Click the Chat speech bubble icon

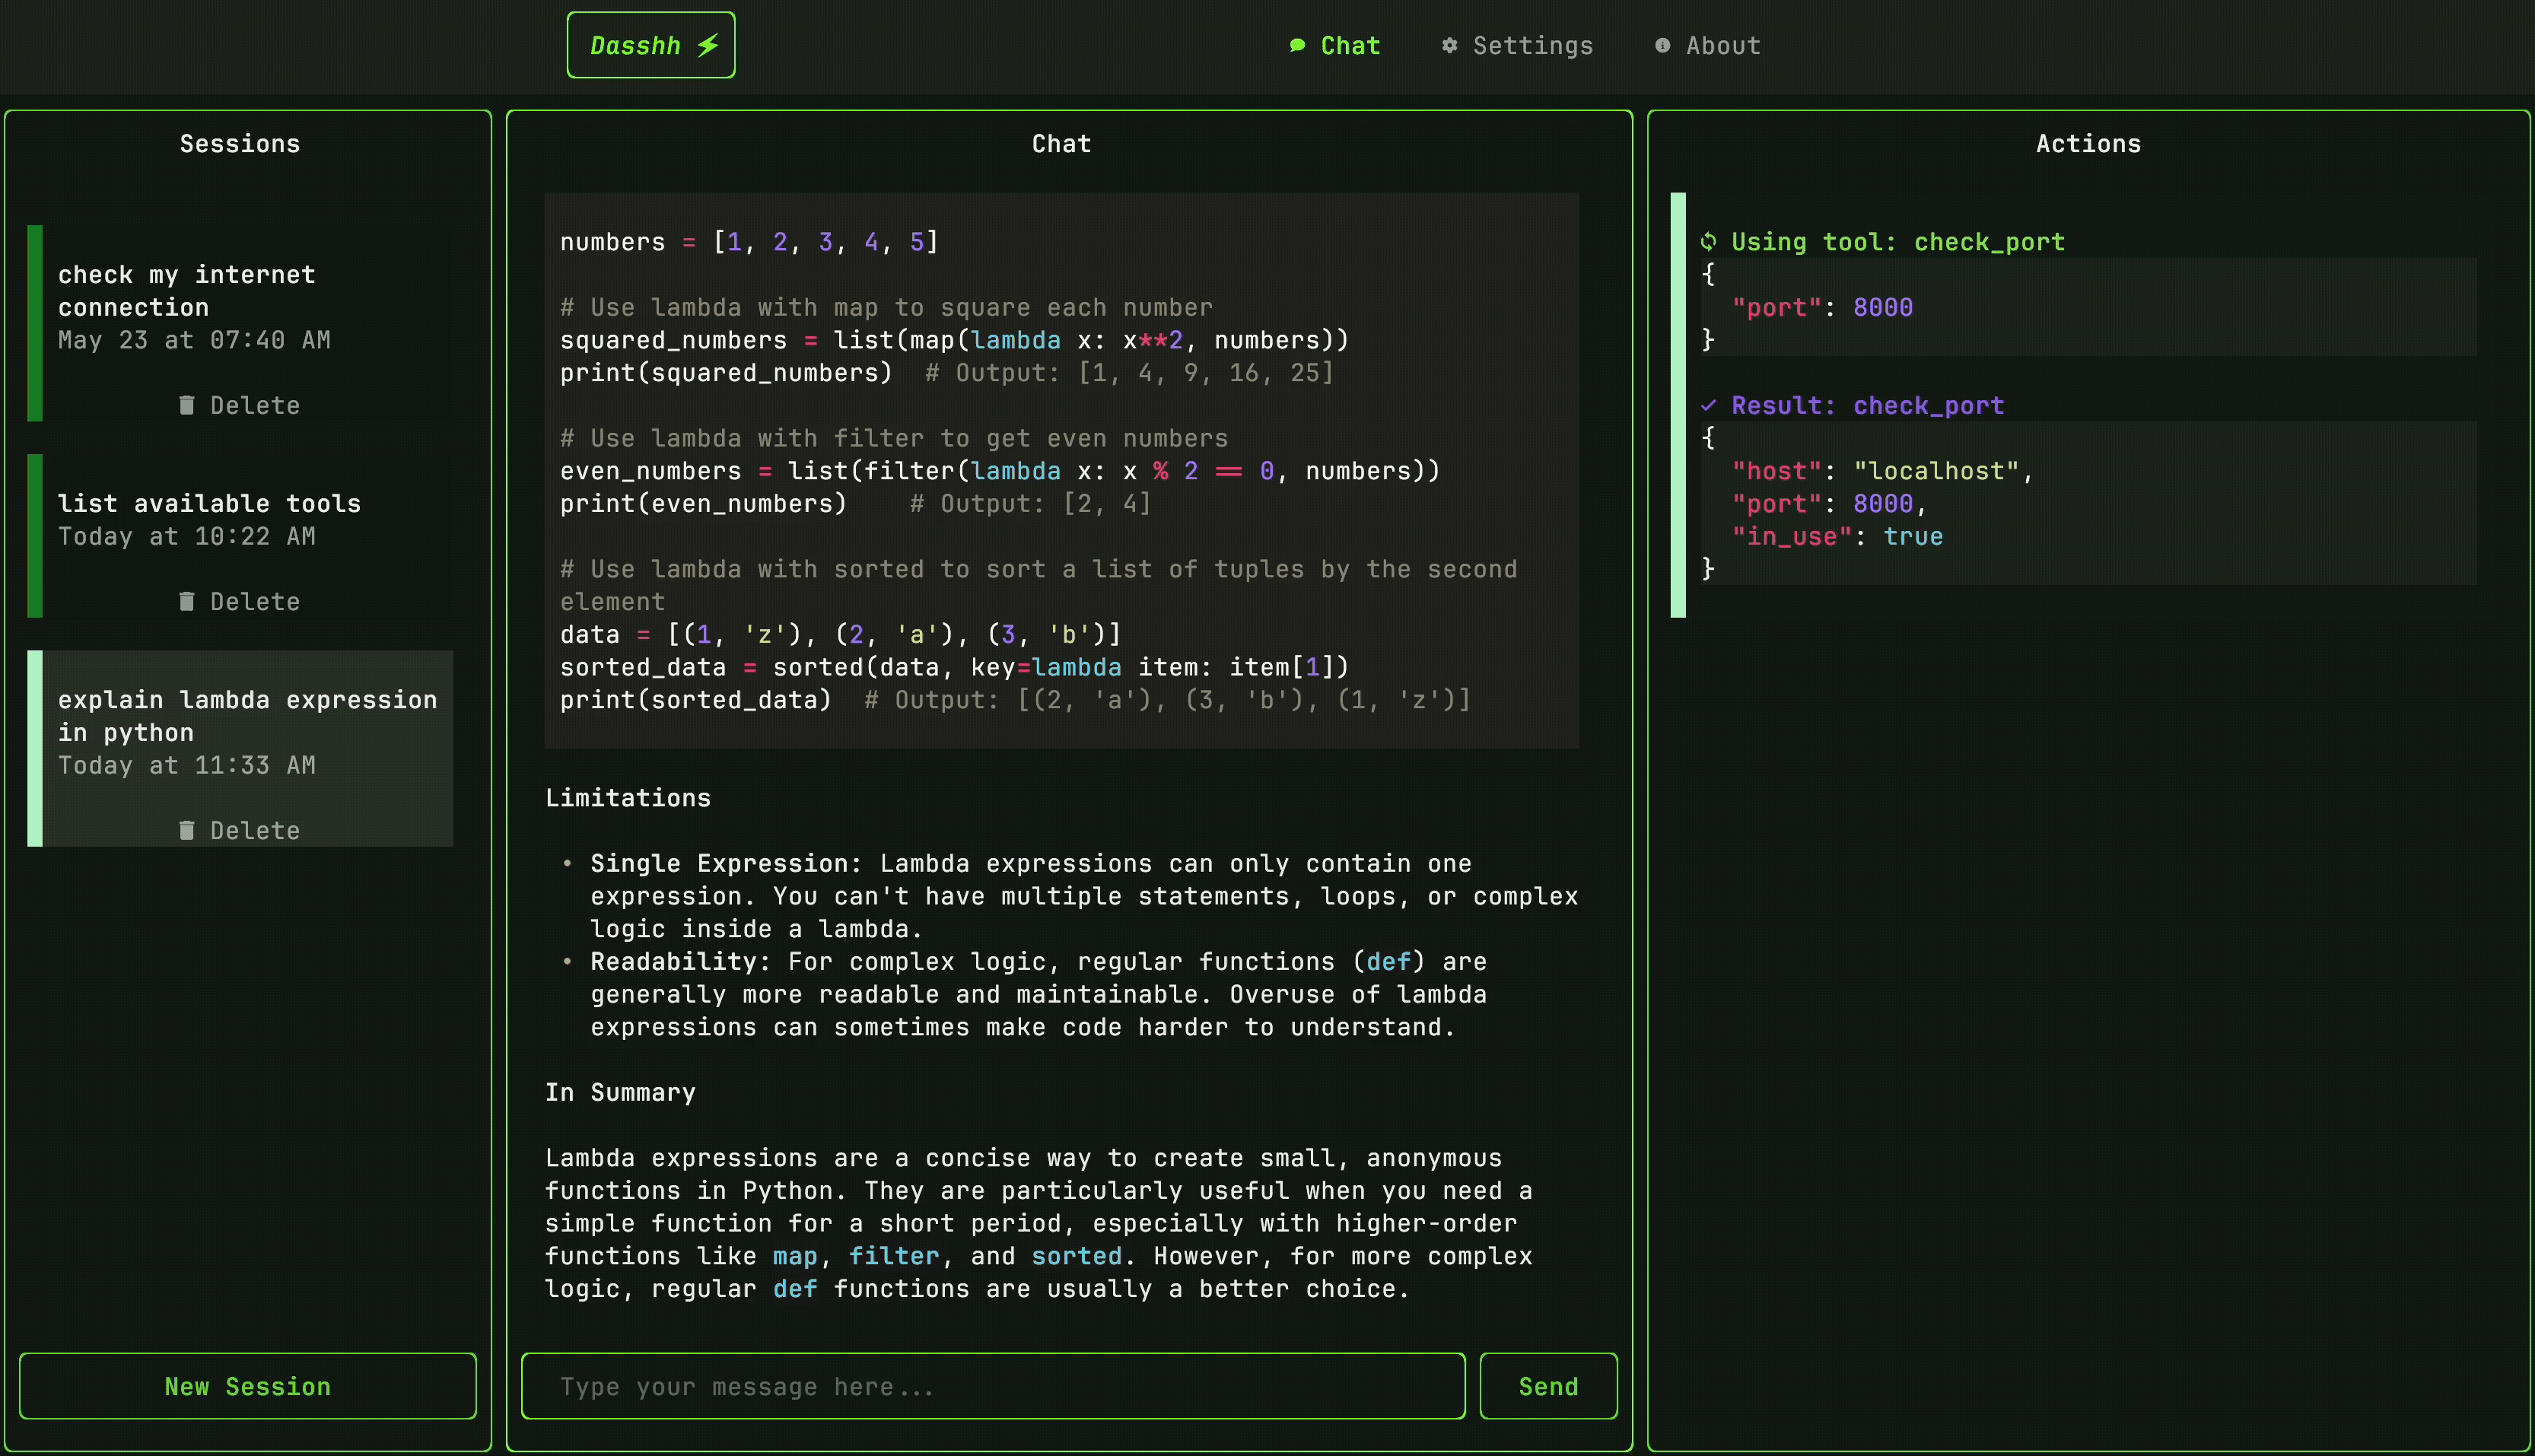point(1297,46)
